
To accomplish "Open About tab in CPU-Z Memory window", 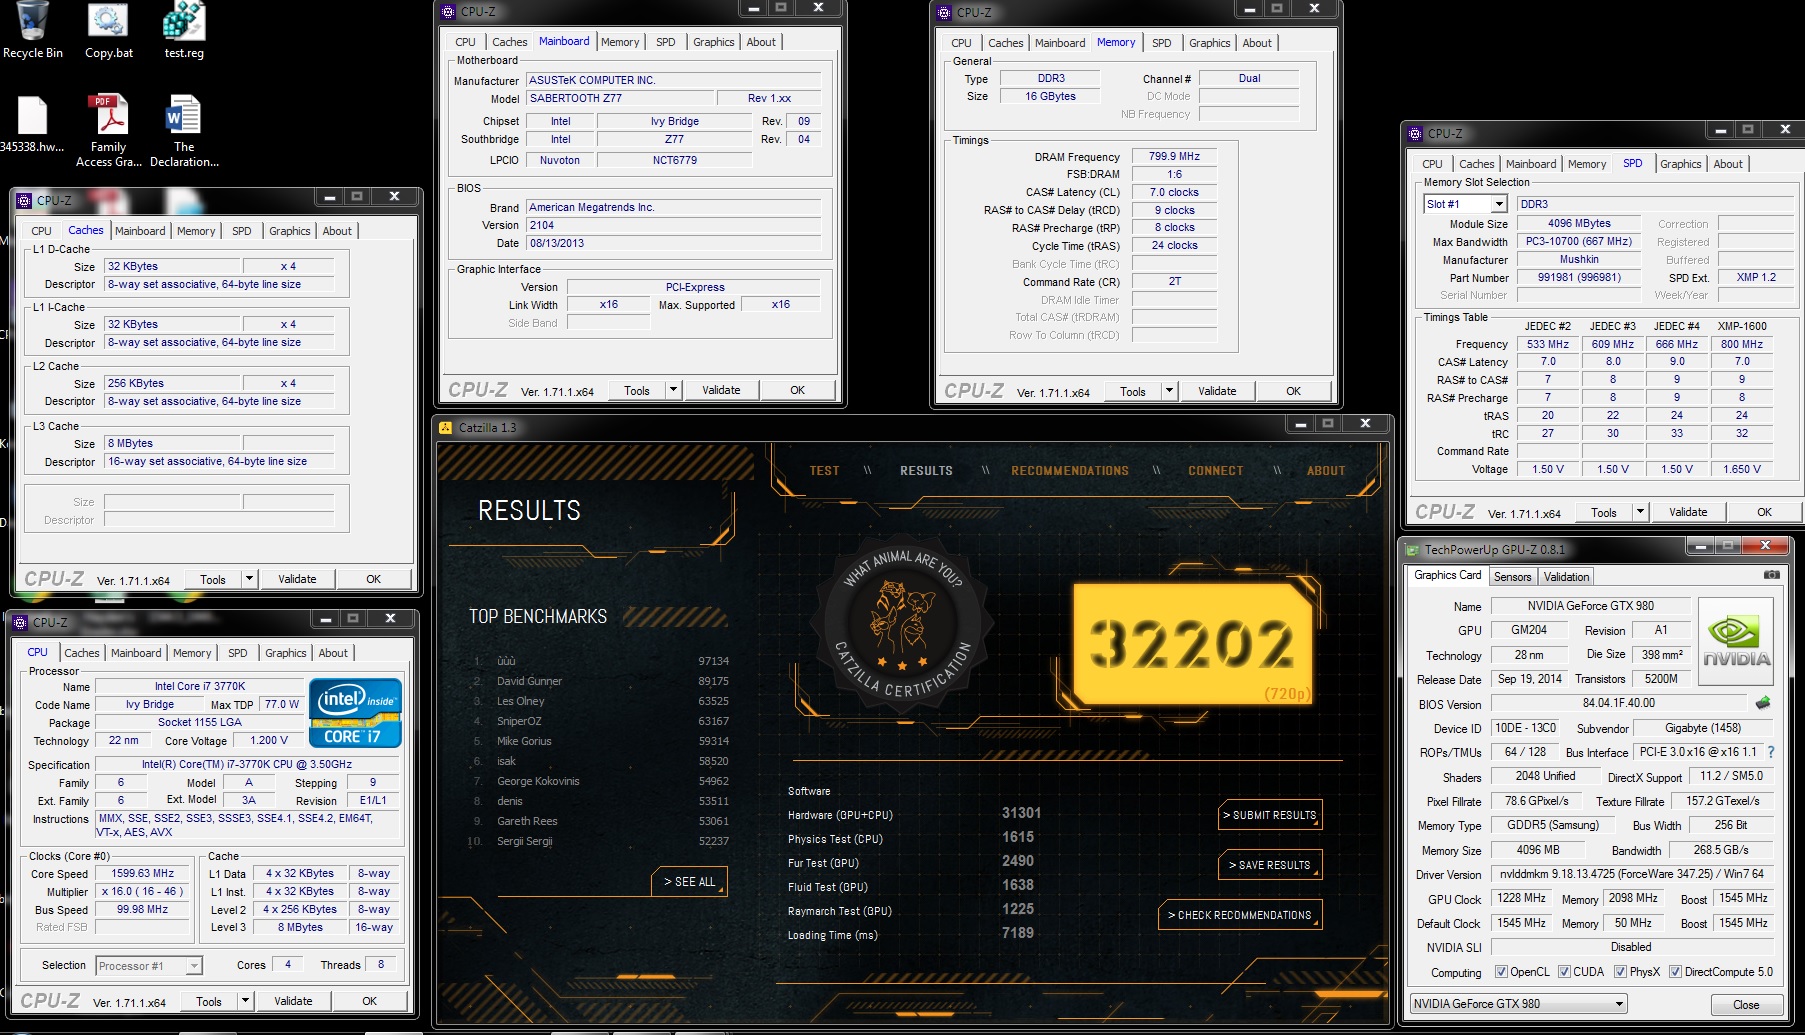I will 1257,43.
